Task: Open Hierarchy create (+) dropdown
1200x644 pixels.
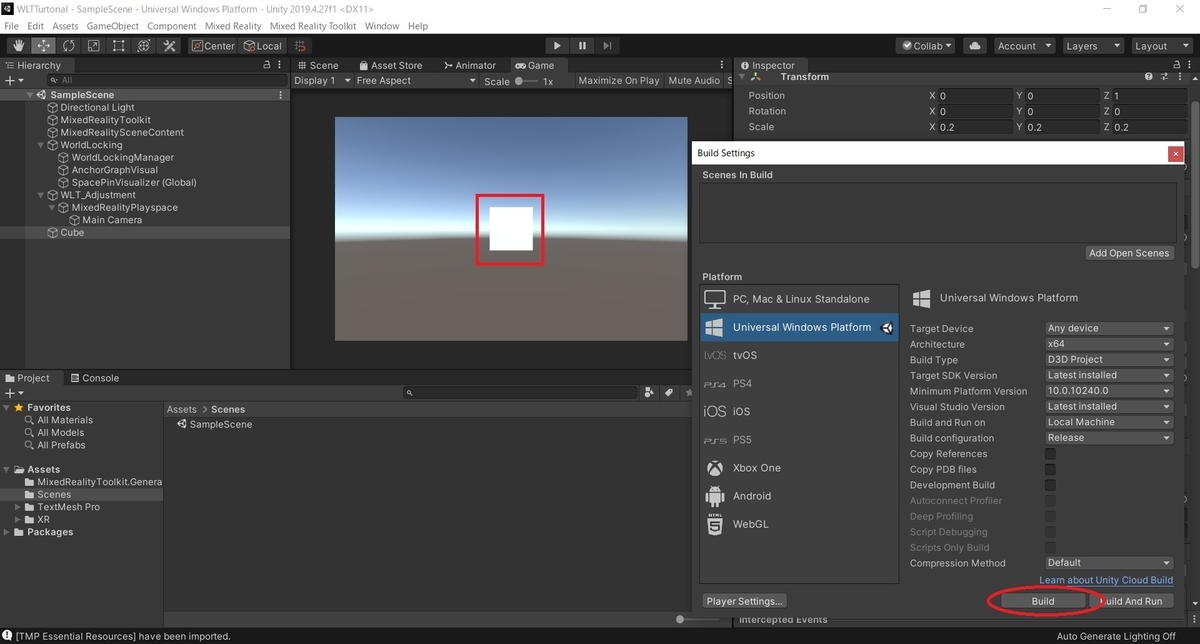Action: point(12,80)
